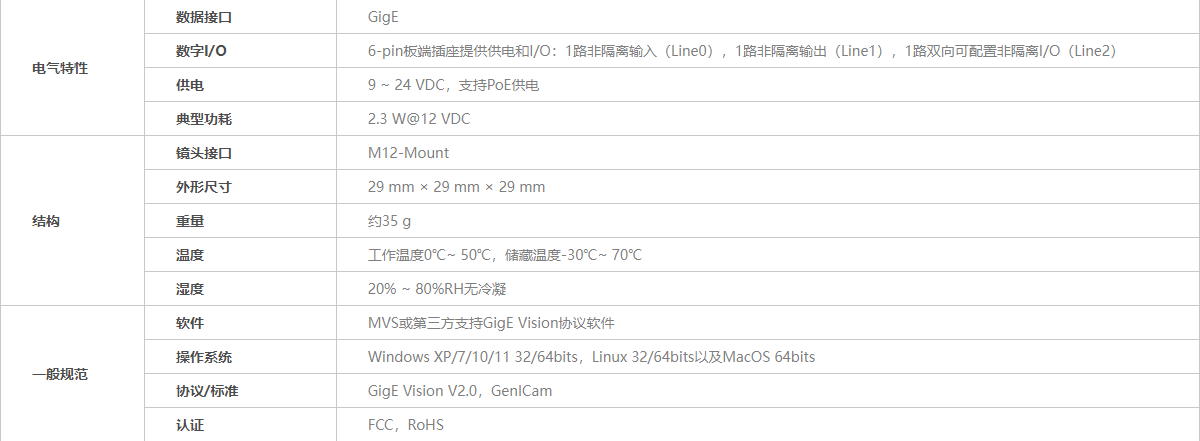Click the 数据接口 row label
Viewport: 1200px width, 441px height.
pyautogui.click(x=204, y=17)
